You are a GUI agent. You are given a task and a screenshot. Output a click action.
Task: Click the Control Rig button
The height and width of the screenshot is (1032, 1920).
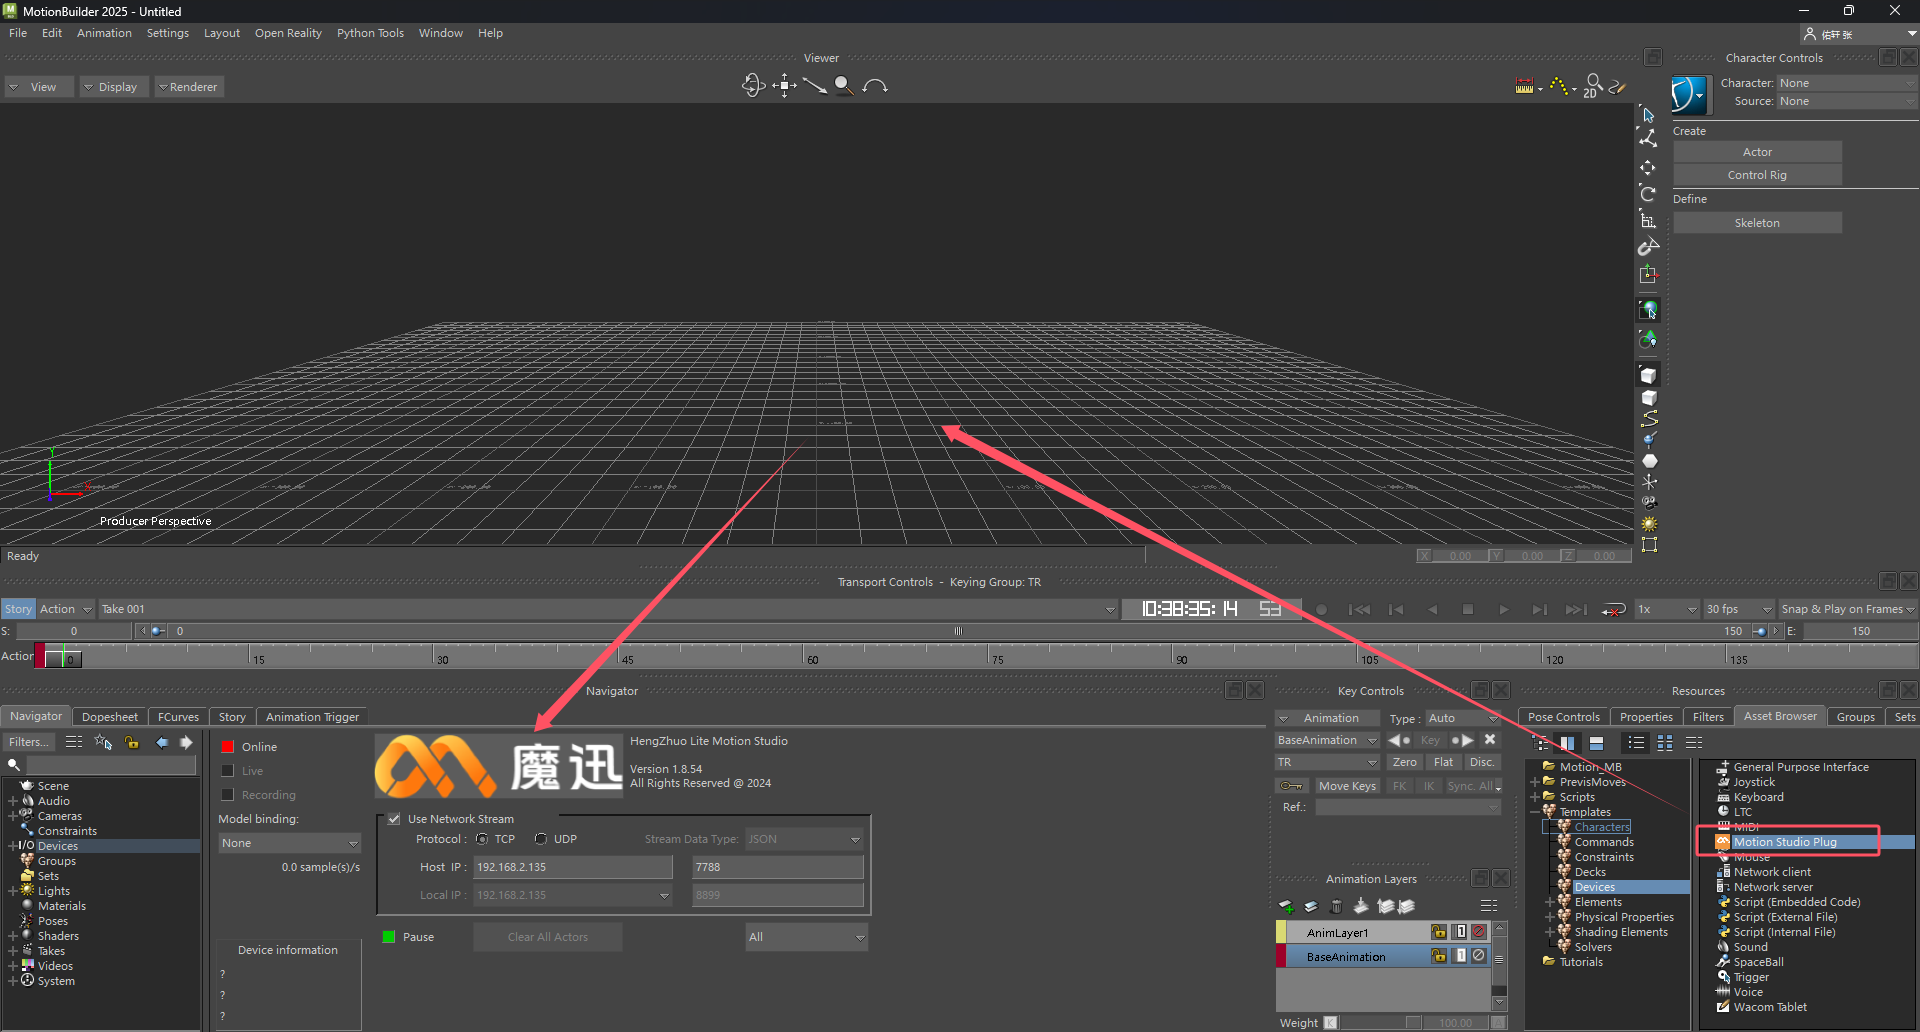pos(1757,175)
